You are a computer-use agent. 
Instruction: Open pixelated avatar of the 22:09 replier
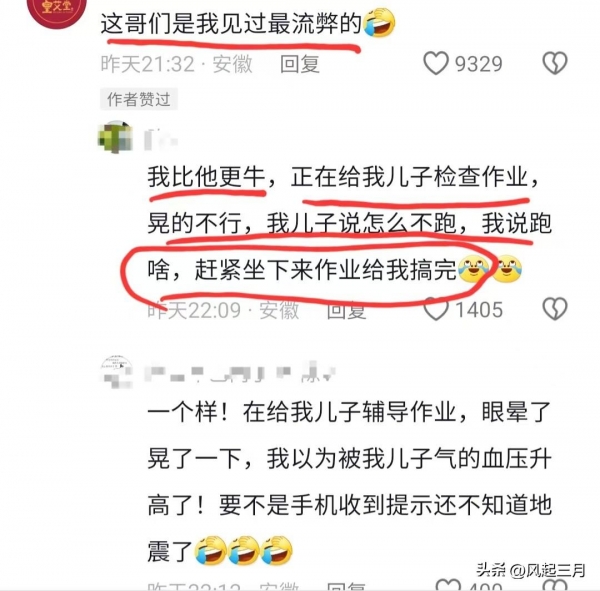click(x=116, y=137)
